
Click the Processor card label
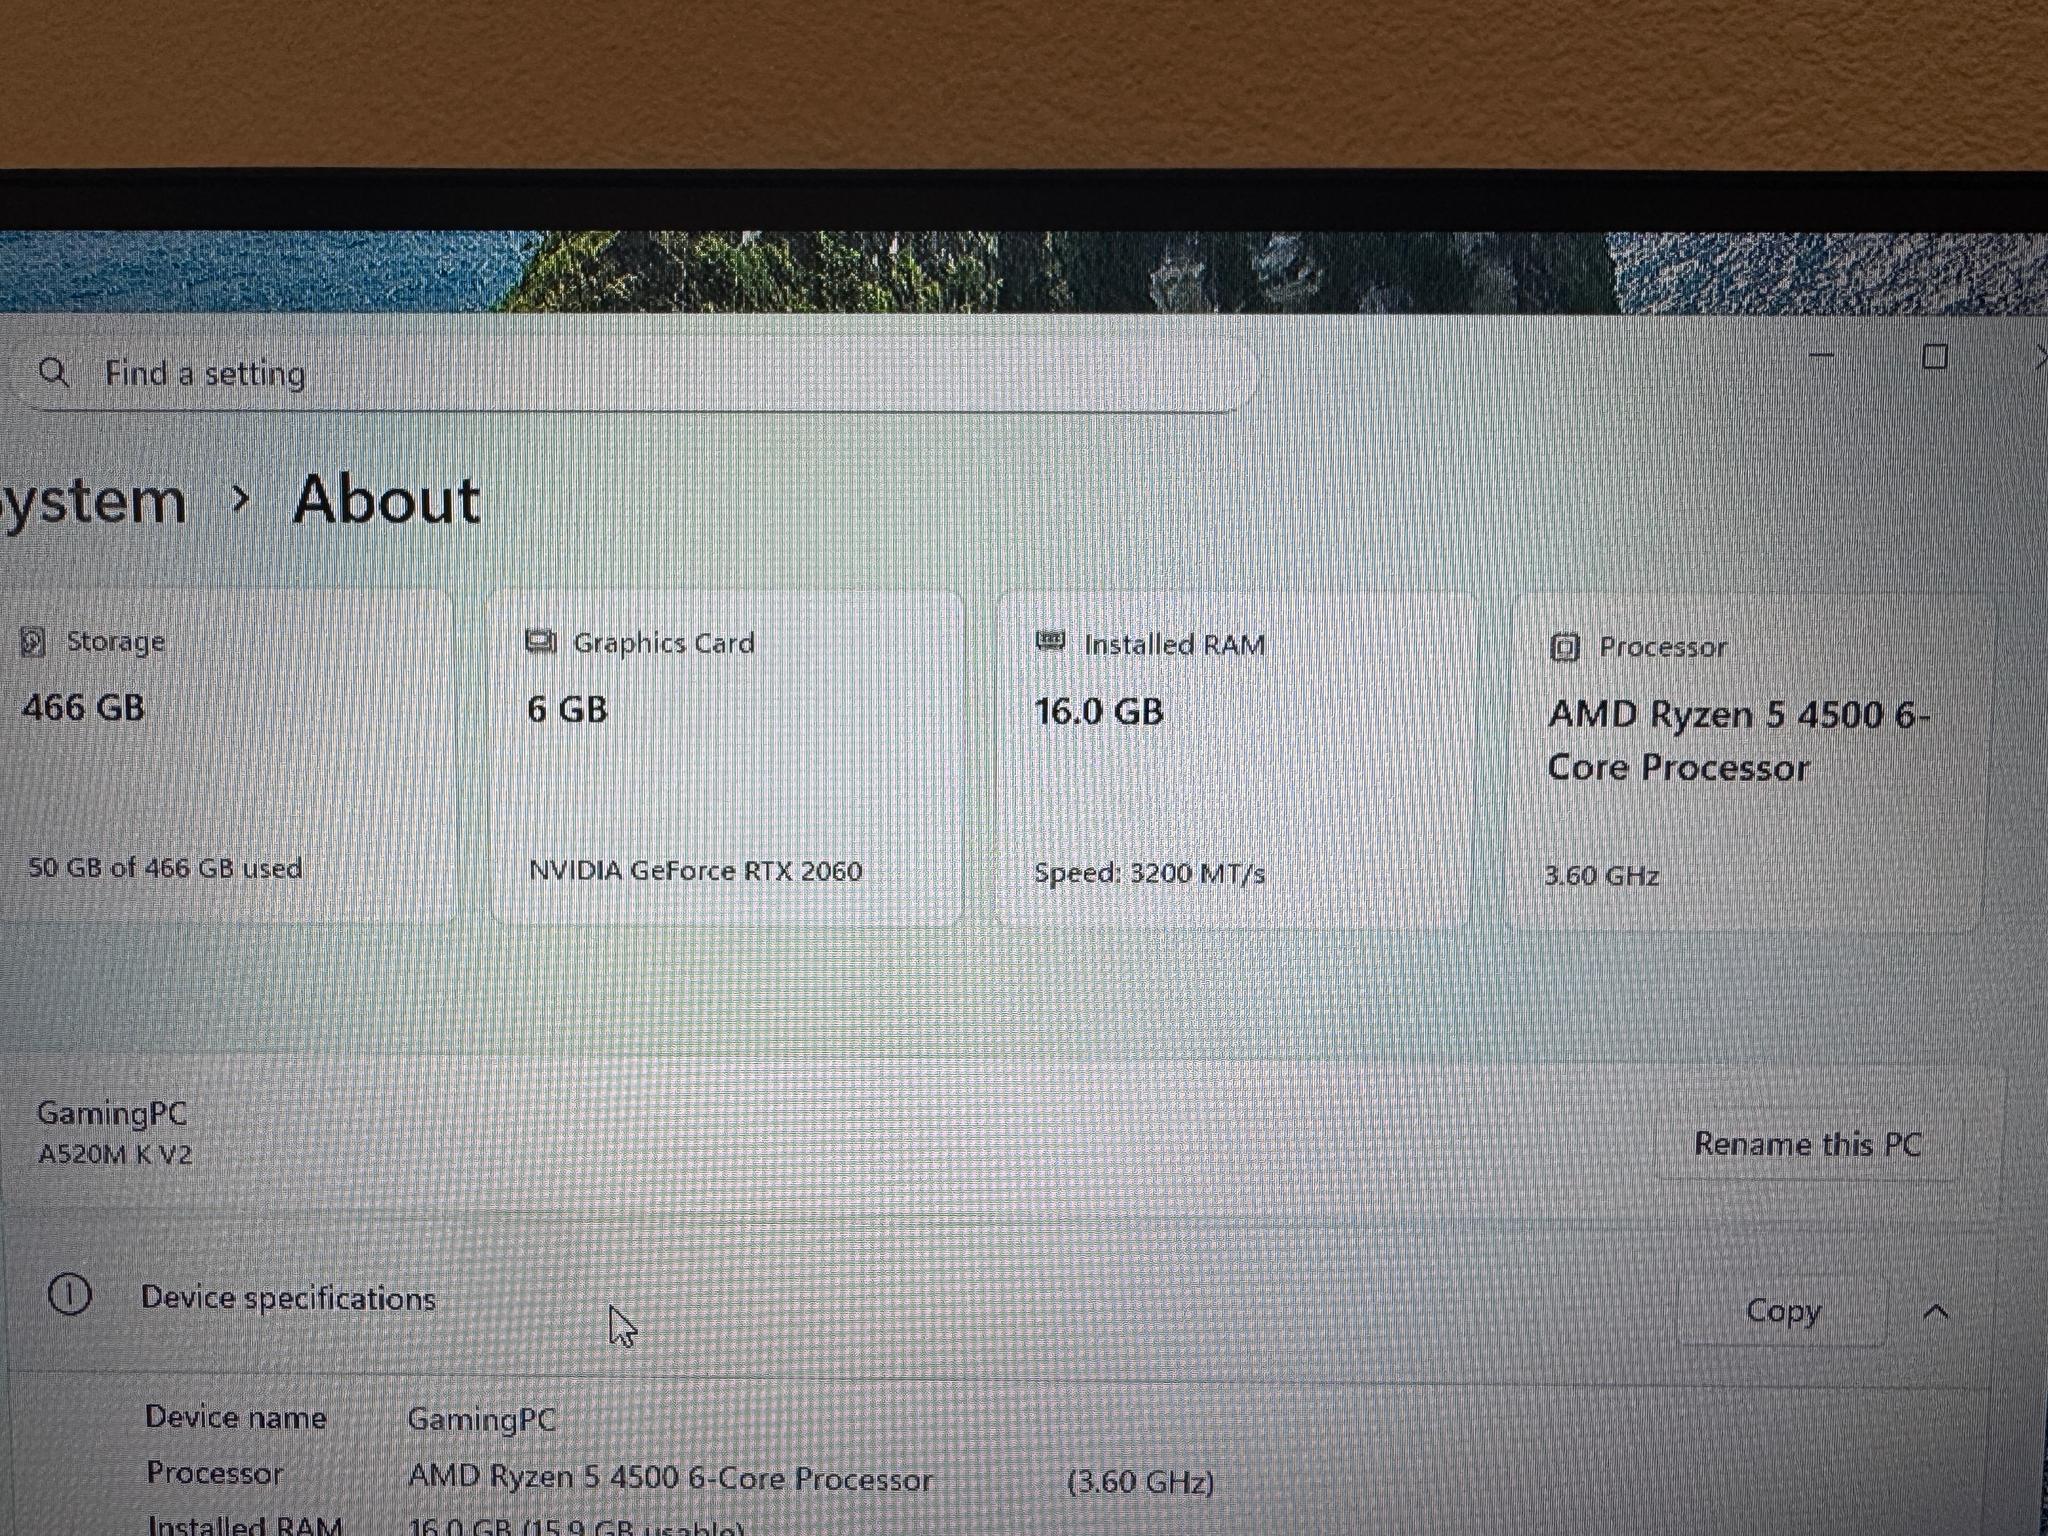tap(1663, 647)
